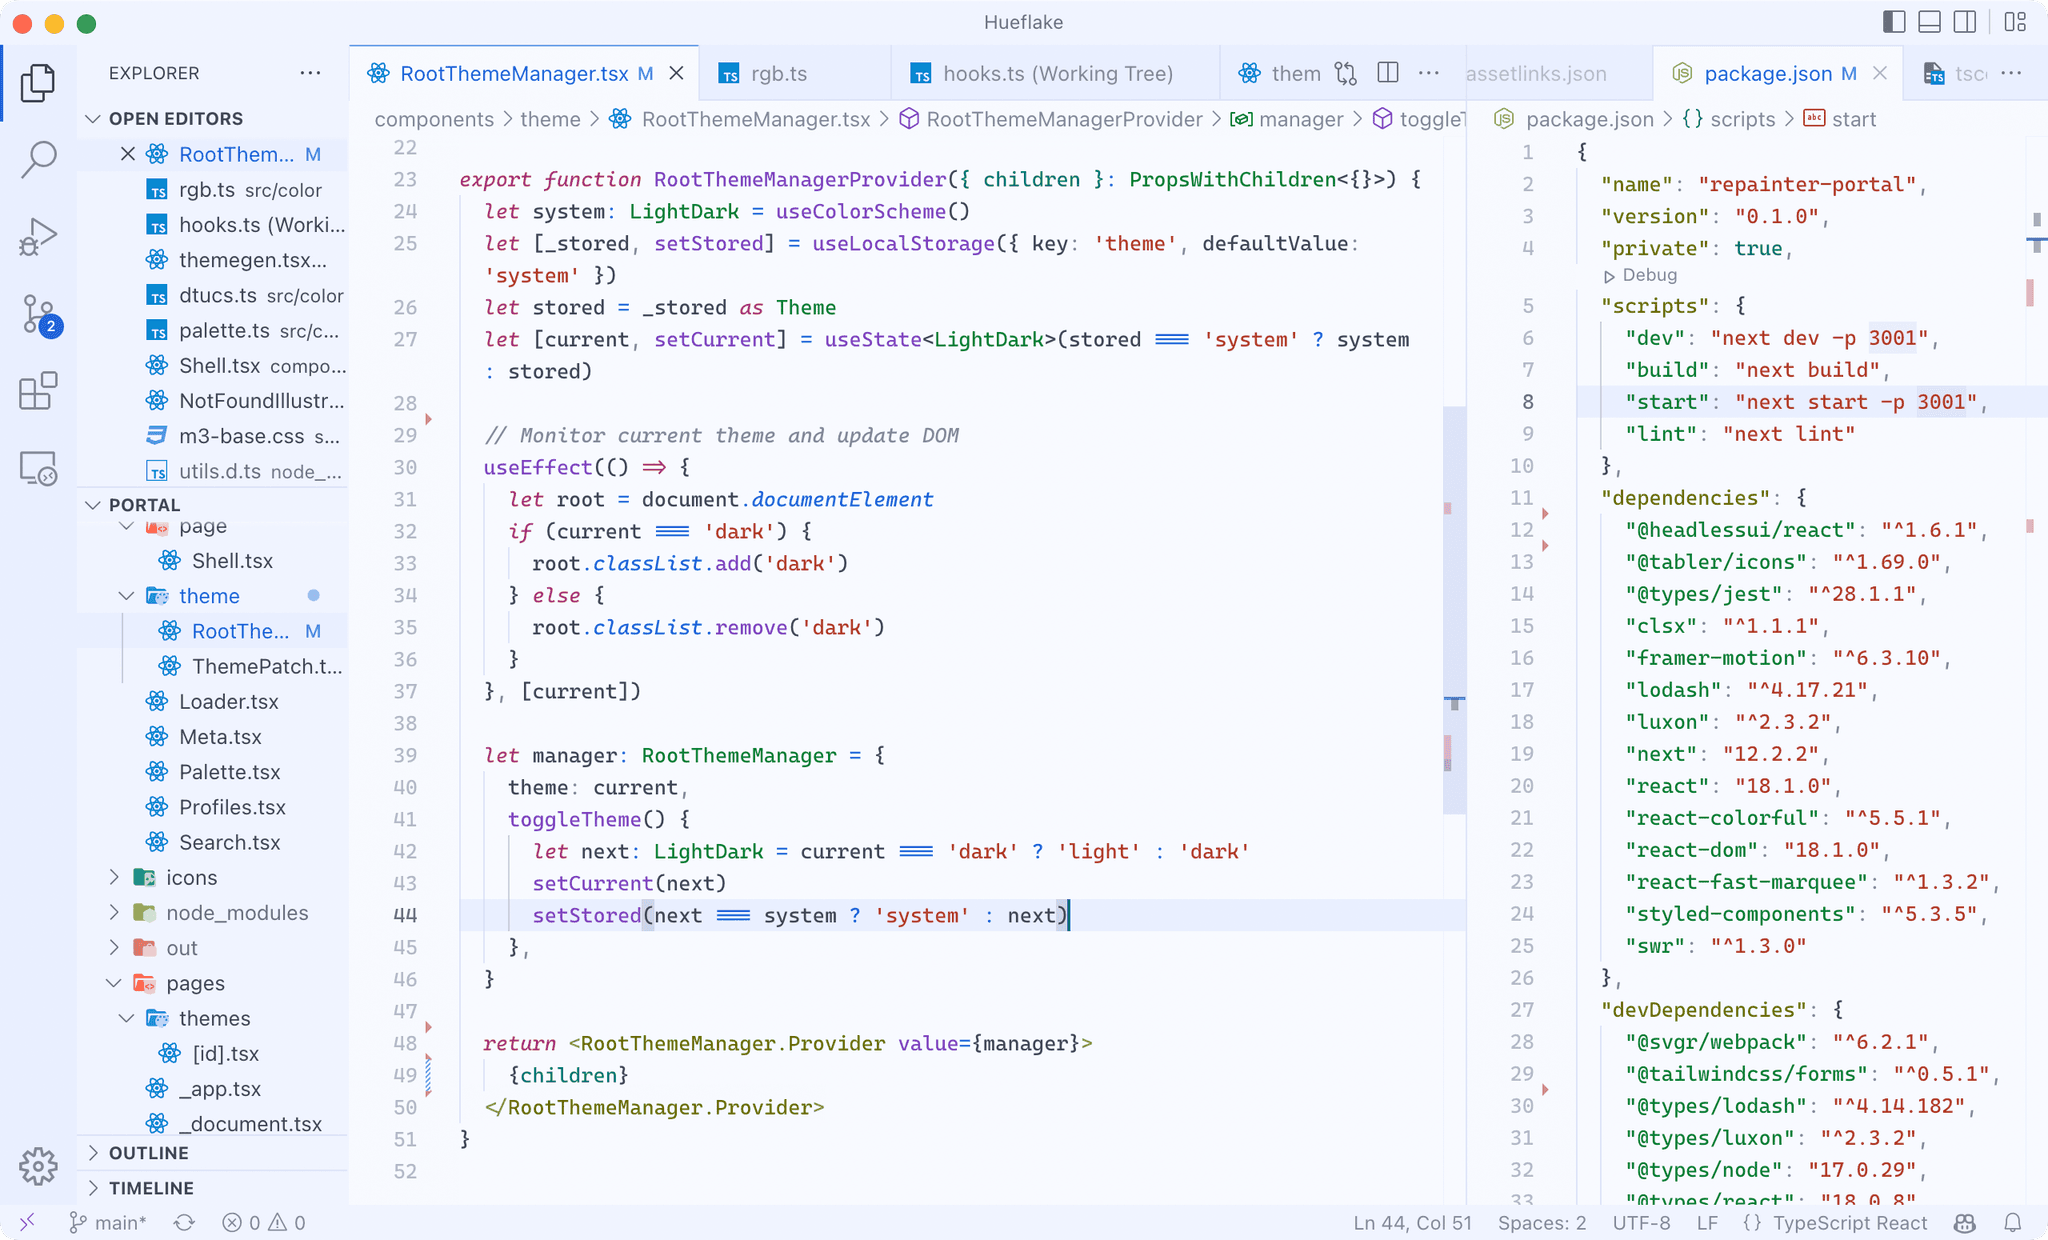Open the Manage gear menu

(38, 1165)
